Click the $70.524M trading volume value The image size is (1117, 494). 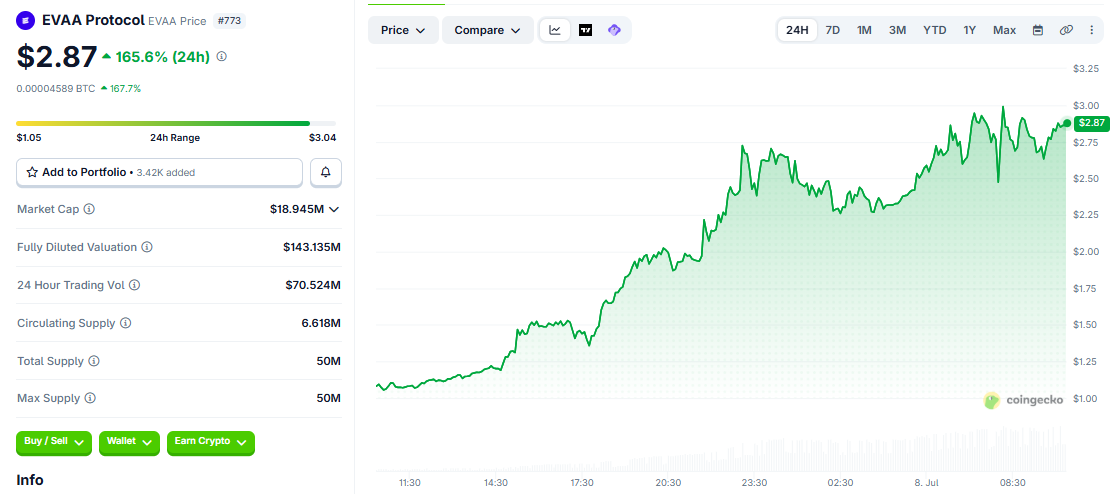313,285
